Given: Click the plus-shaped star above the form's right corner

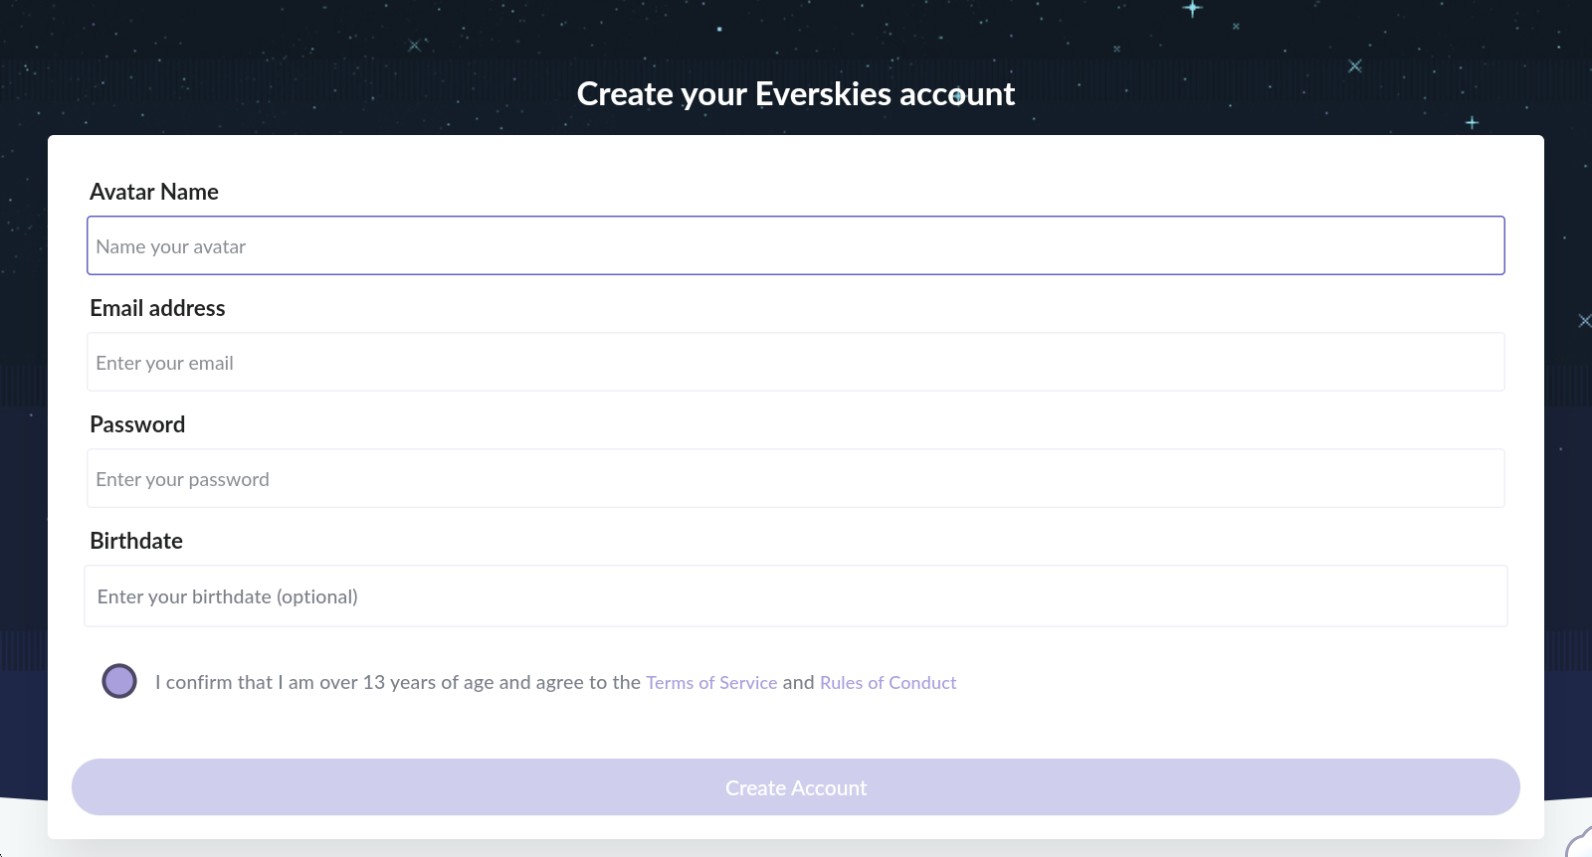Looking at the screenshot, I should (1472, 122).
